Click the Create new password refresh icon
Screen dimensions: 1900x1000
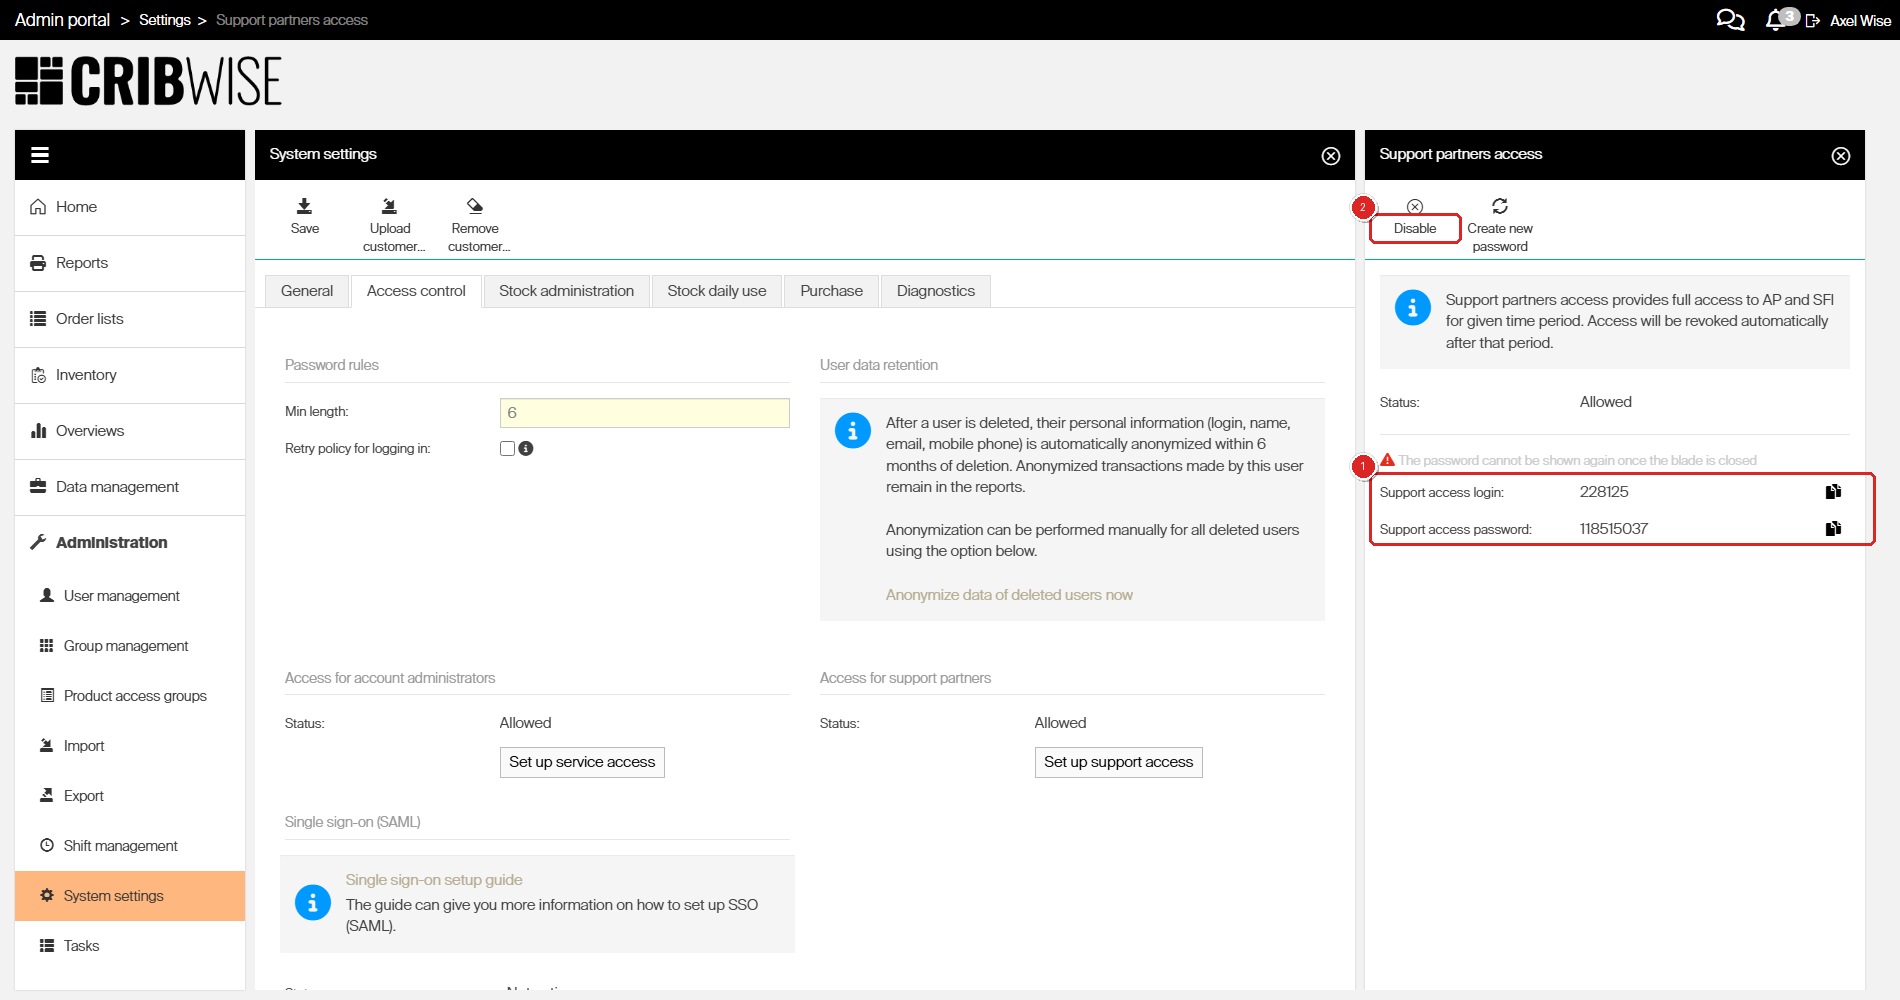coord(1499,206)
